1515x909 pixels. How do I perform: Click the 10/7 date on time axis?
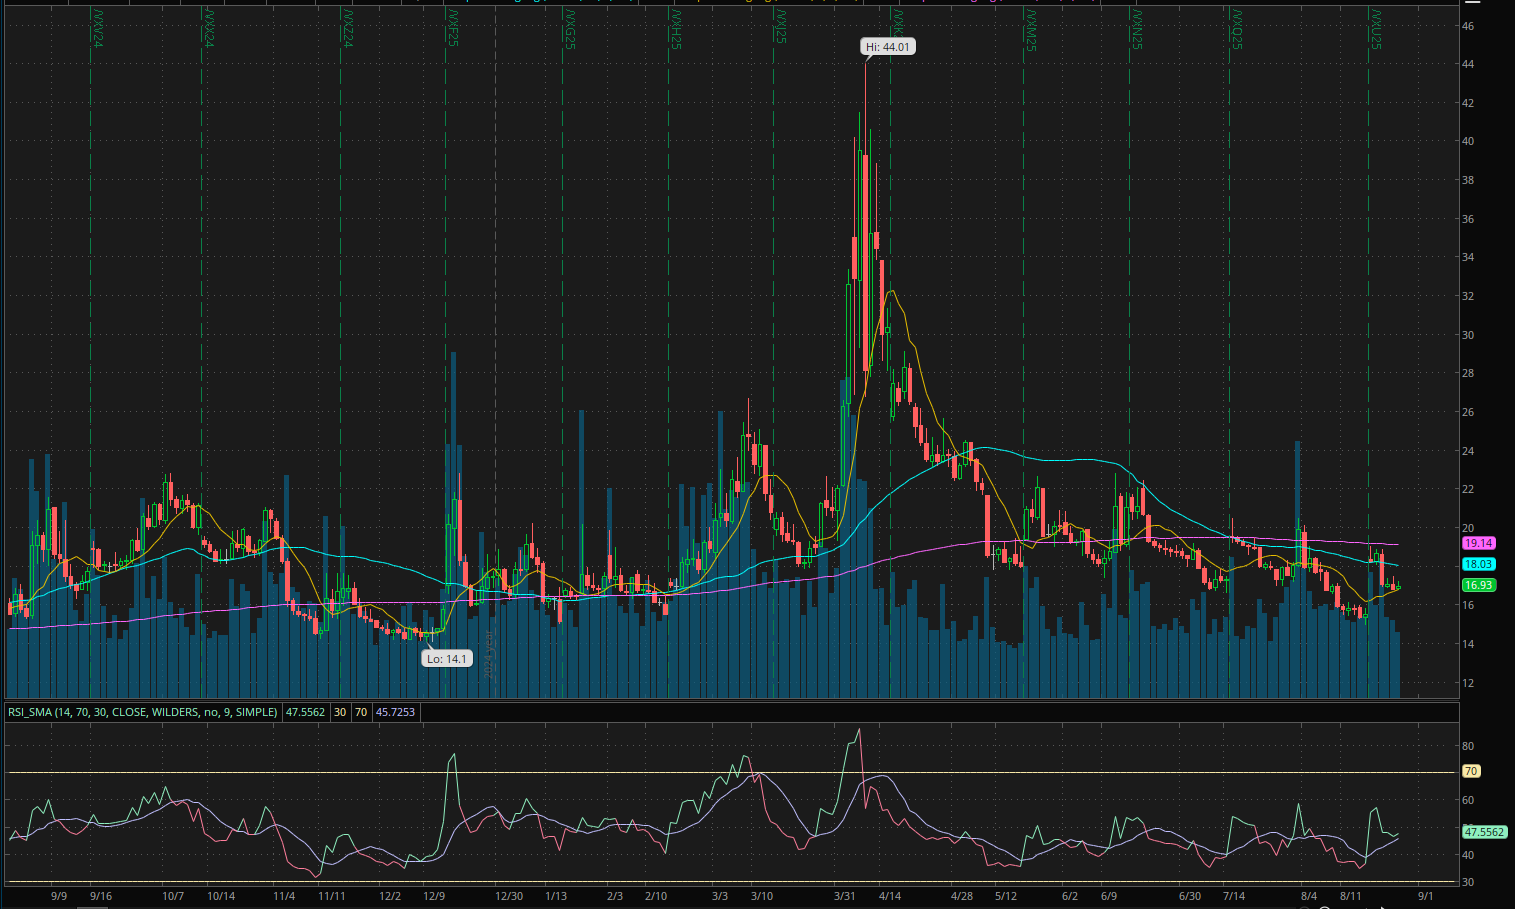pos(173,896)
